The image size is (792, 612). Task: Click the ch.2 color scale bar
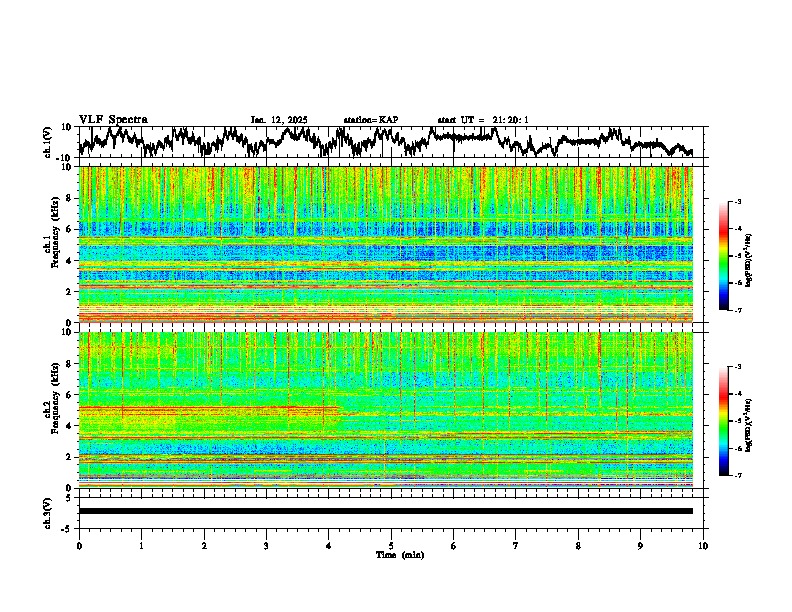[723, 421]
